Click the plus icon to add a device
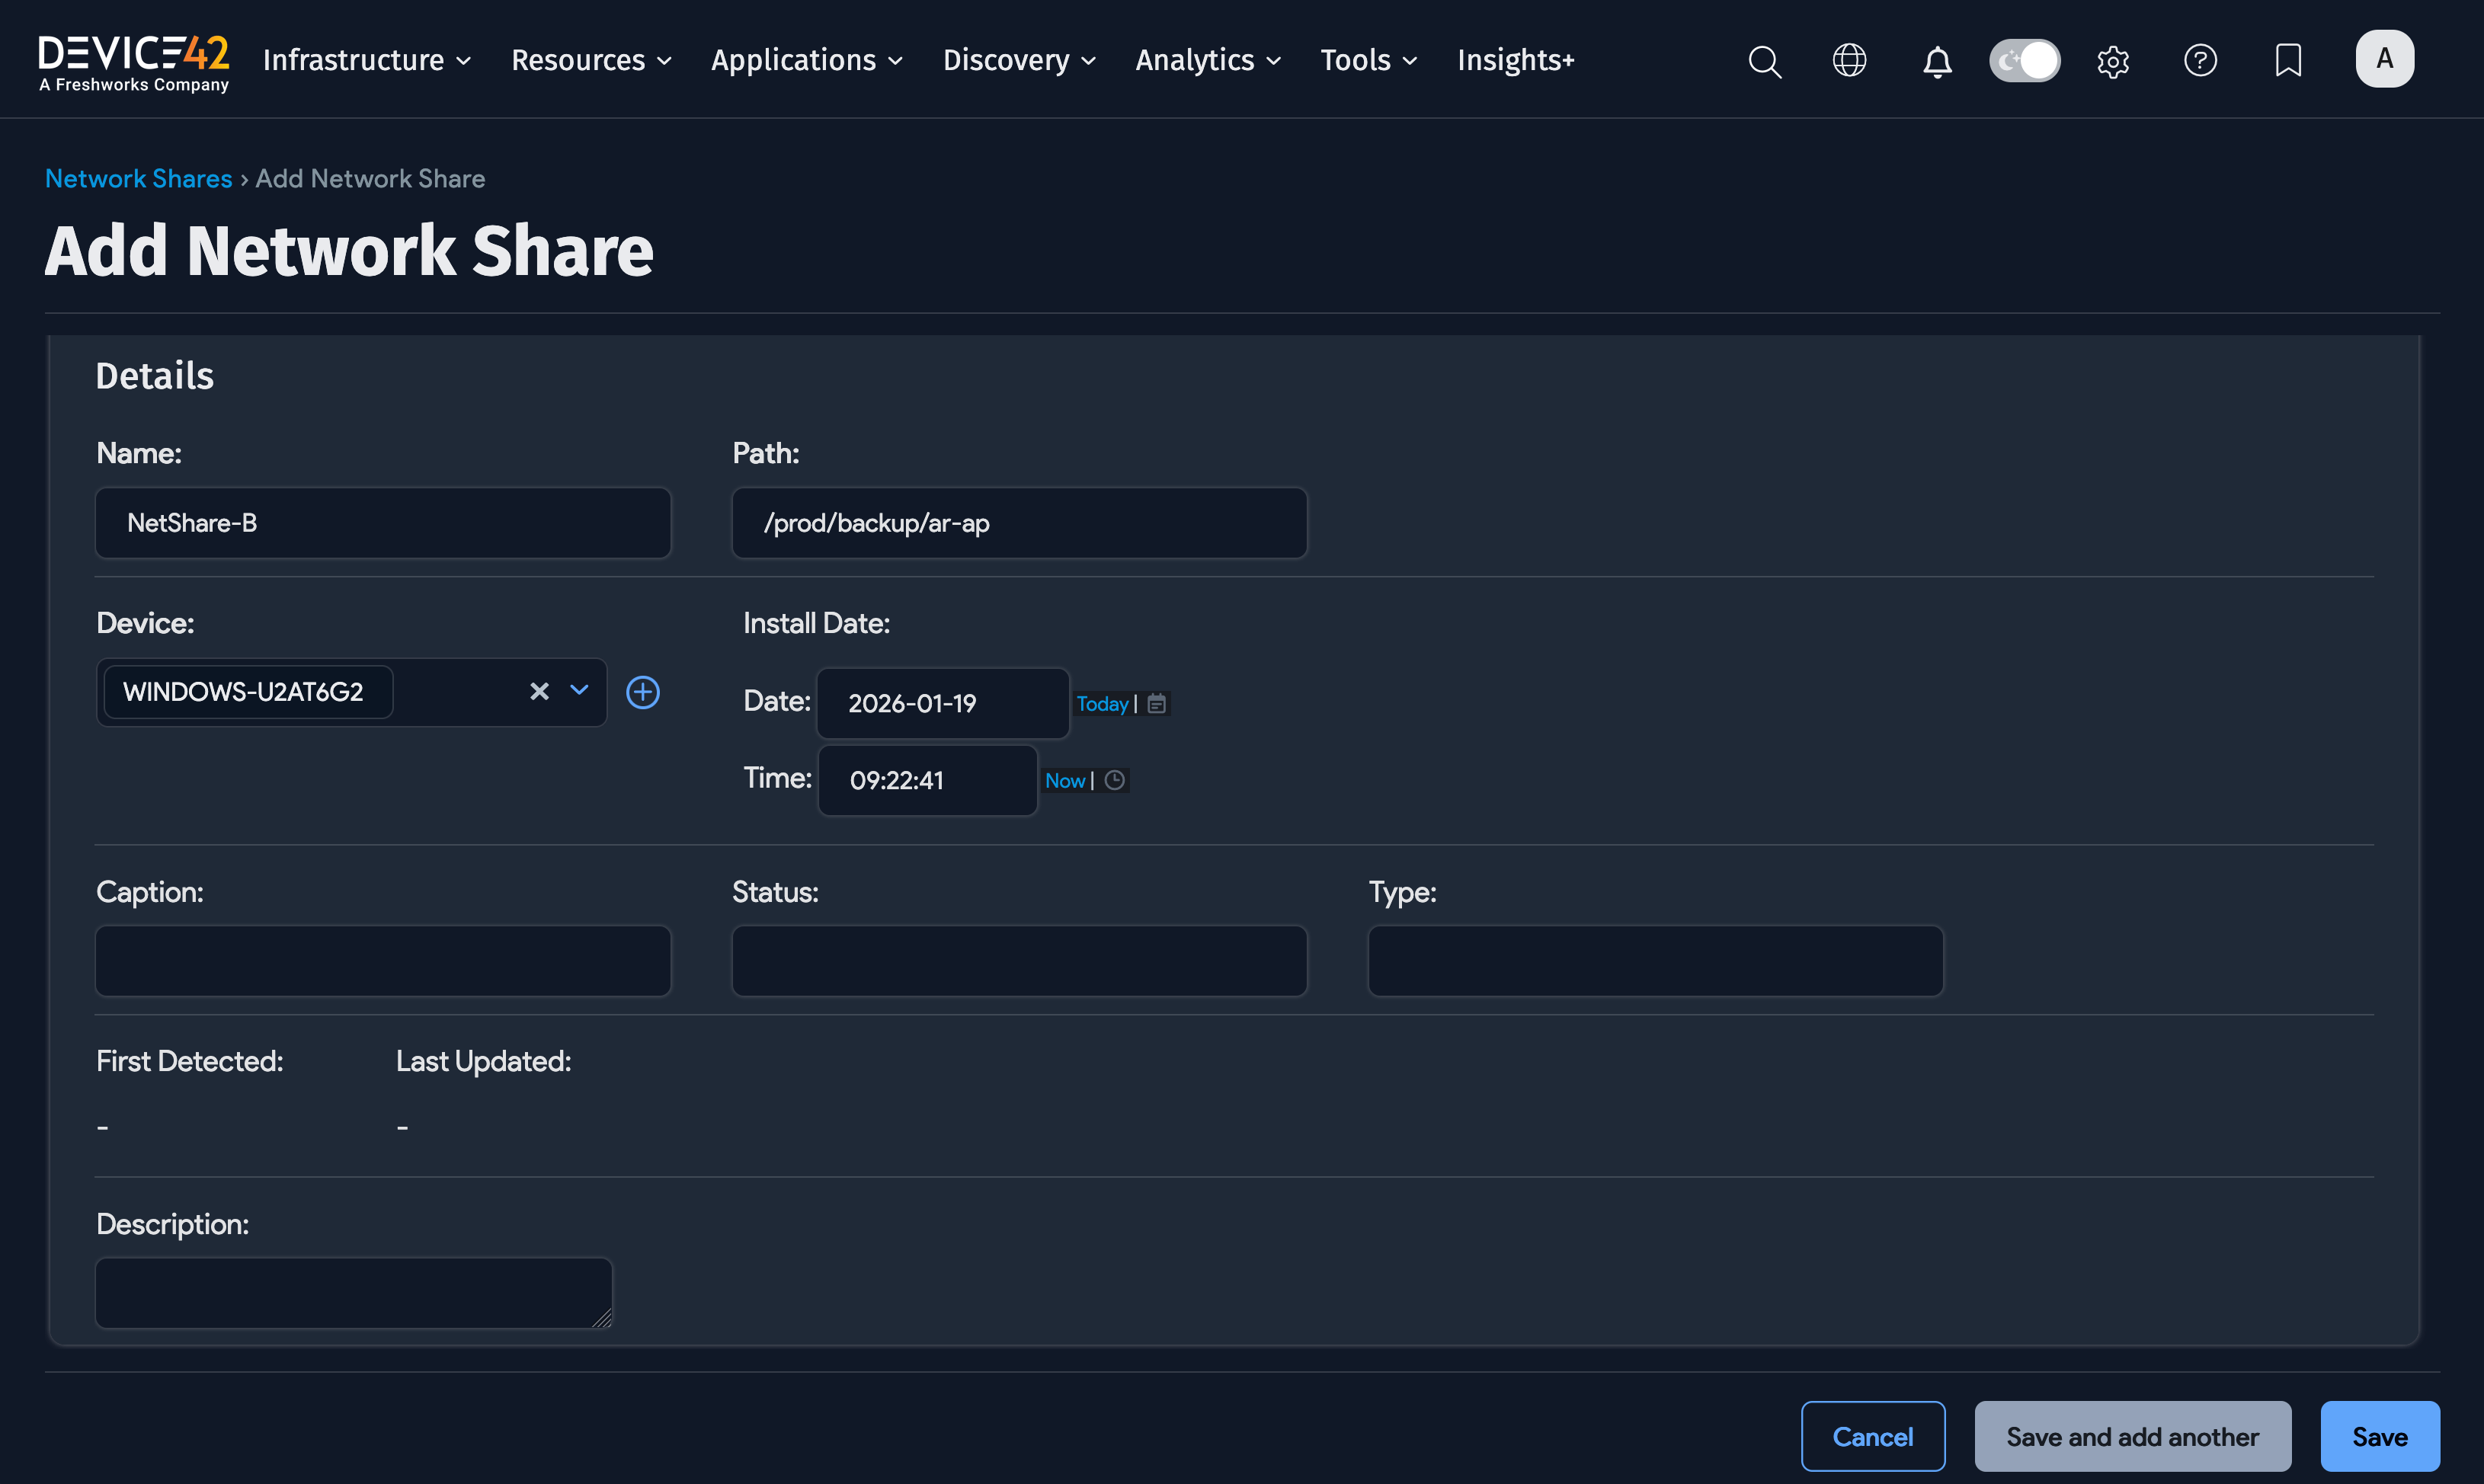The width and height of the screenshot is (2484, 1484). point(643,691)
